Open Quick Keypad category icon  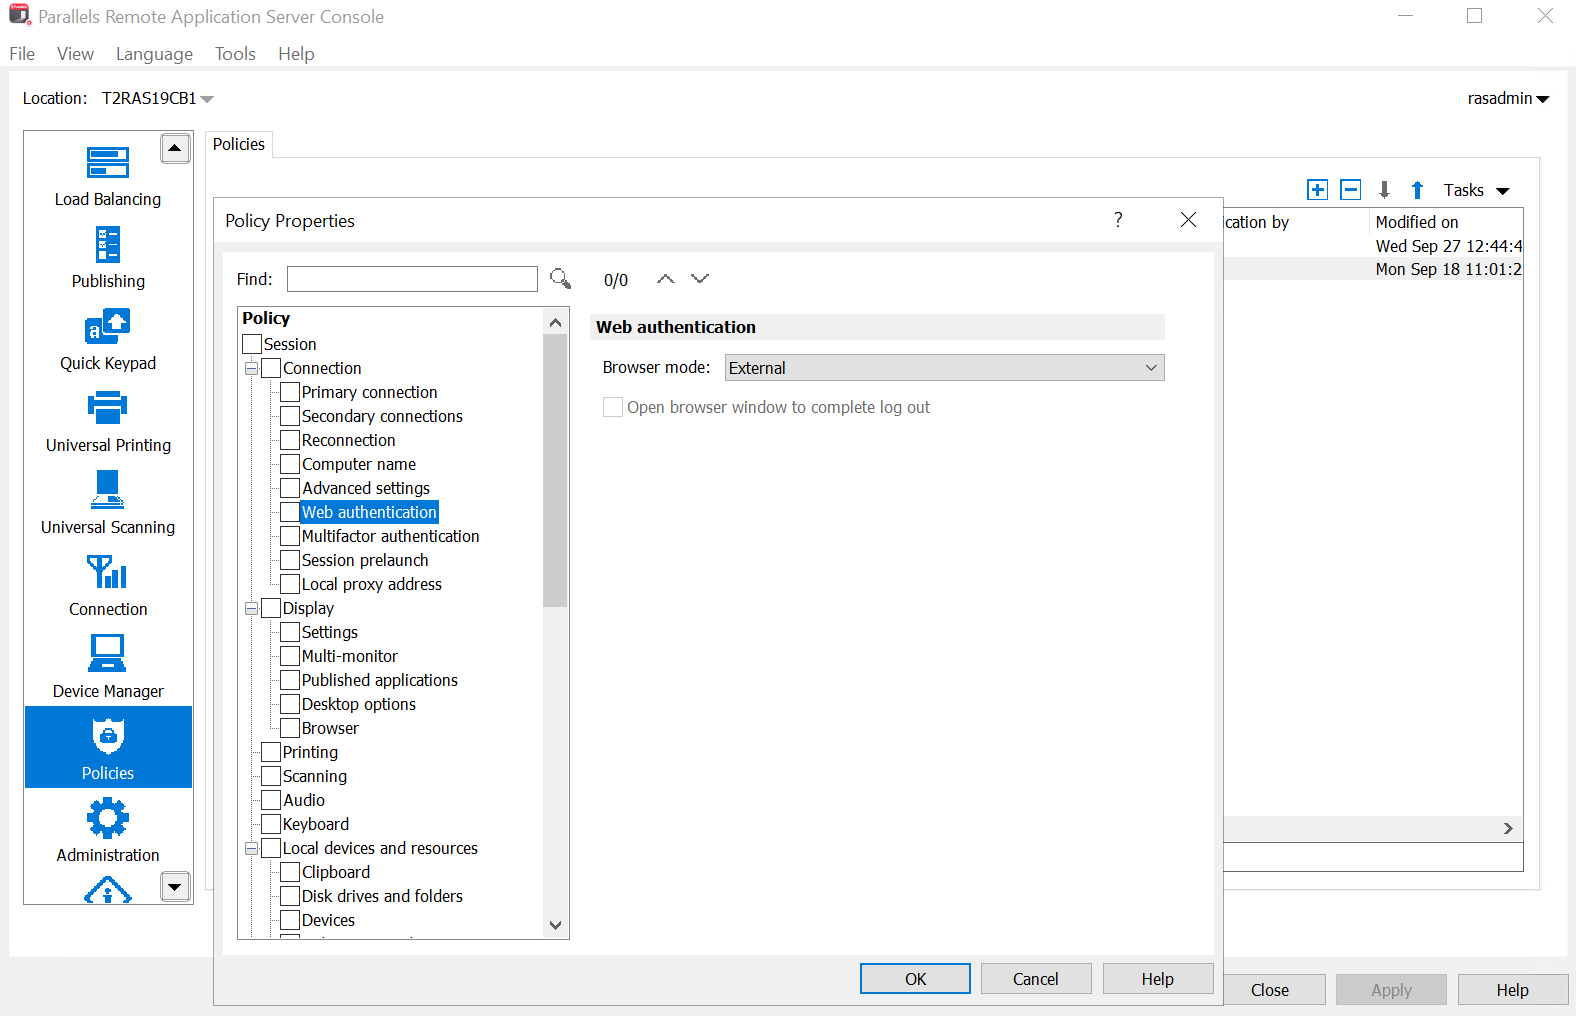coord(108,327)
